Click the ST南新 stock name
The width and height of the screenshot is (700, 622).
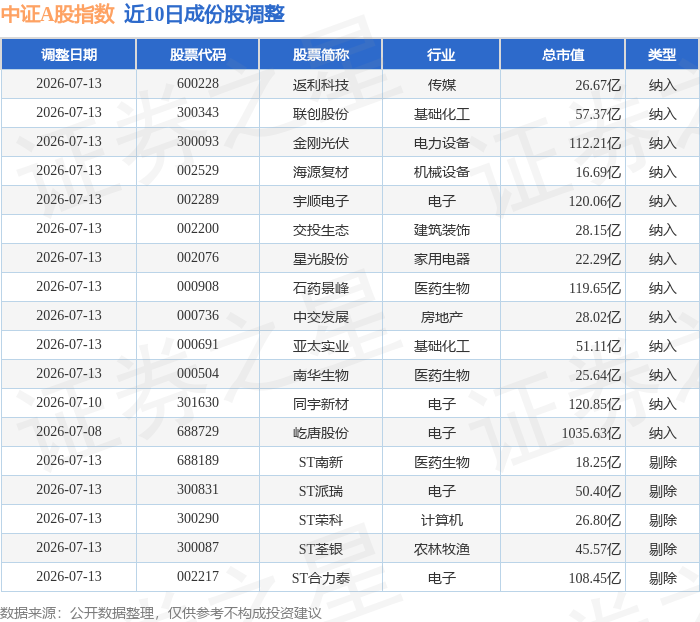[321, 462]
